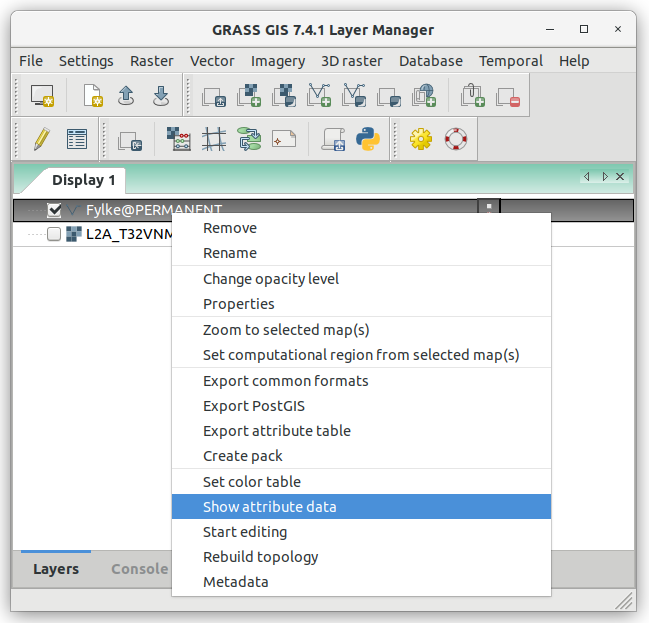Image resolution: width=649 pixels, height=623 pixels.
Task: Choose Export common formats
Action: [361, 381]
